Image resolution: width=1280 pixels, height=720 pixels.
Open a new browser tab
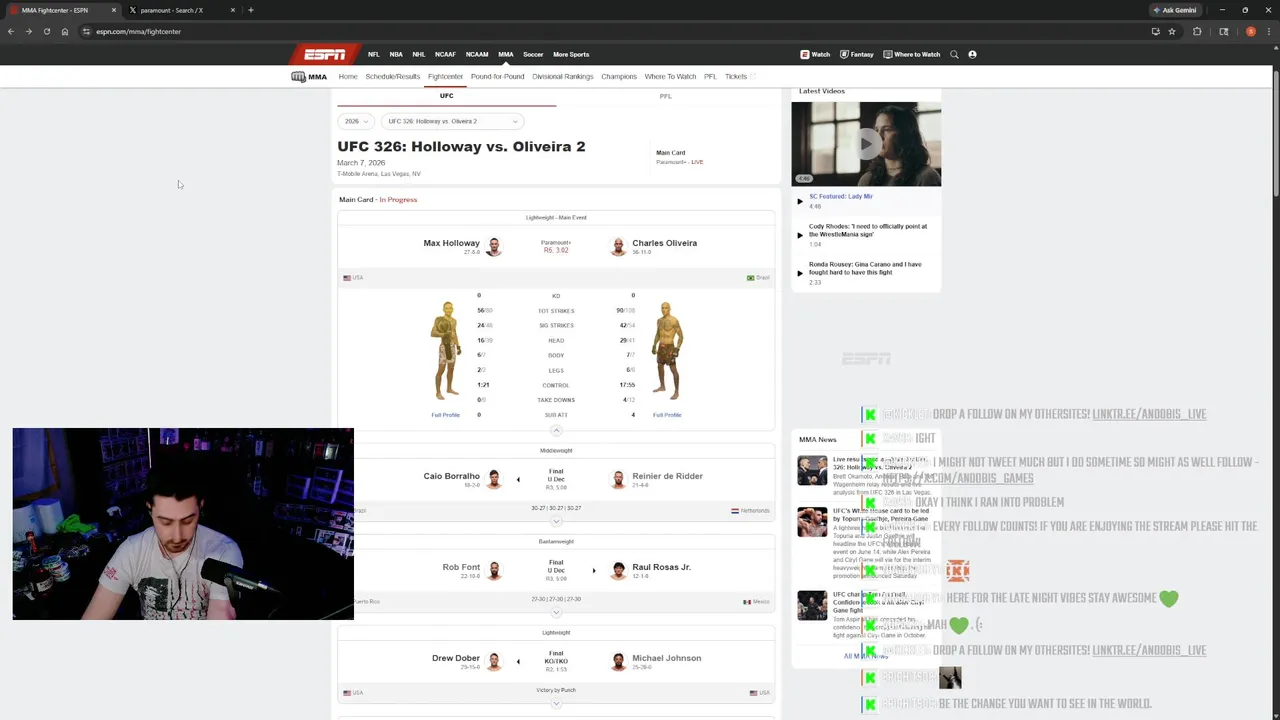pos(250,10)
